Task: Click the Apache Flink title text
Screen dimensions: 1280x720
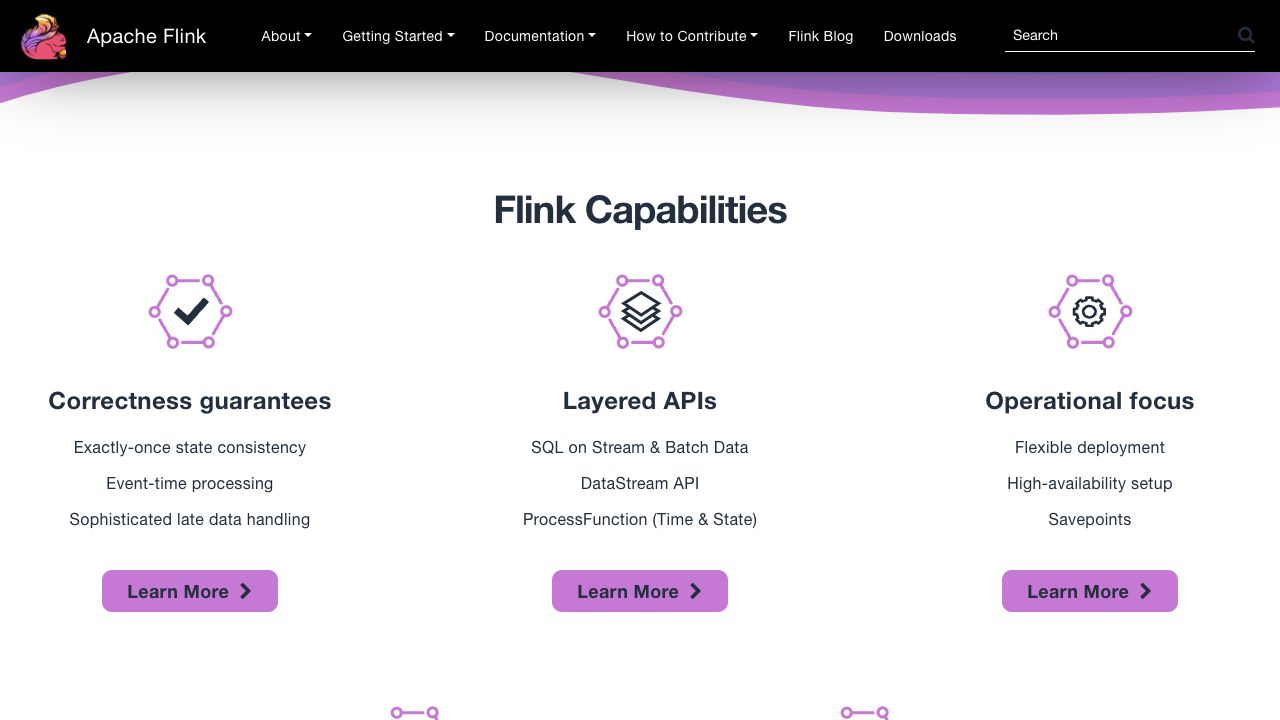Action: (x=146, y=36)
